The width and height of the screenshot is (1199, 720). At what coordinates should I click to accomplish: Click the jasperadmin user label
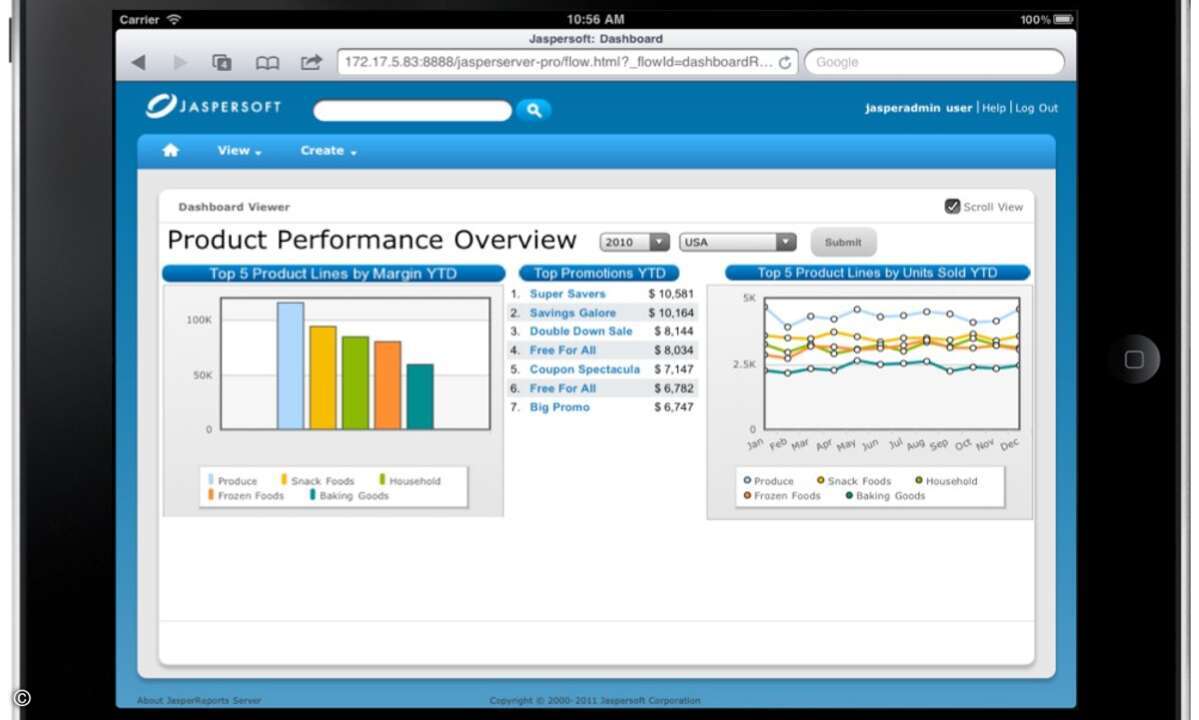click(x=918, y=108)
